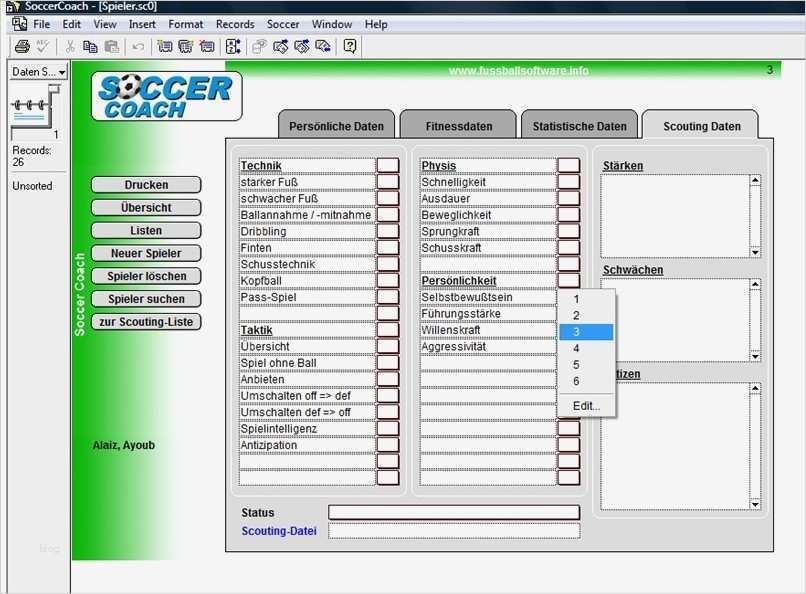Open rating box for Dribbling
The image size is (806, 594).
pos(388,231)
